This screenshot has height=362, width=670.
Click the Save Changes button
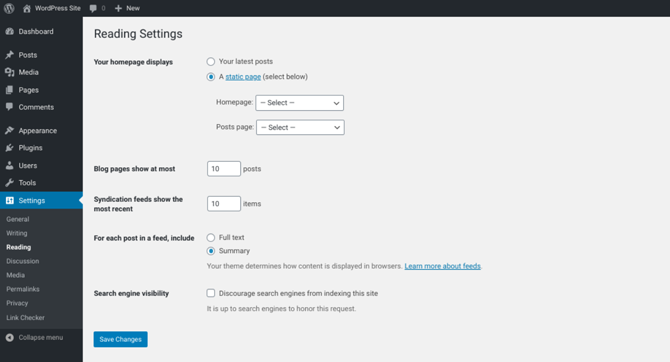pyautogui.click(x=120, y=339)
